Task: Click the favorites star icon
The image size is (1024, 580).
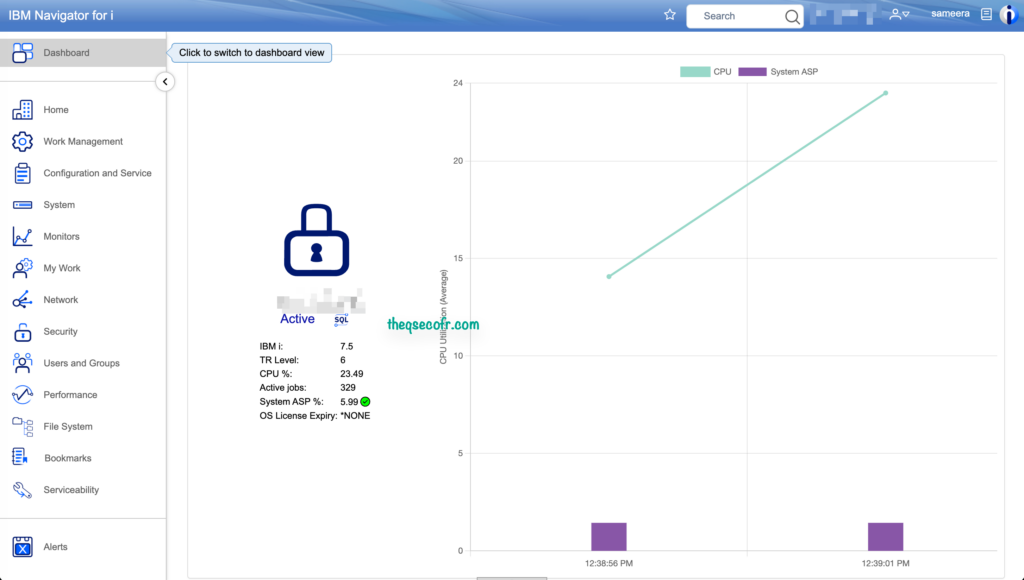Action: tap(669, 14)
